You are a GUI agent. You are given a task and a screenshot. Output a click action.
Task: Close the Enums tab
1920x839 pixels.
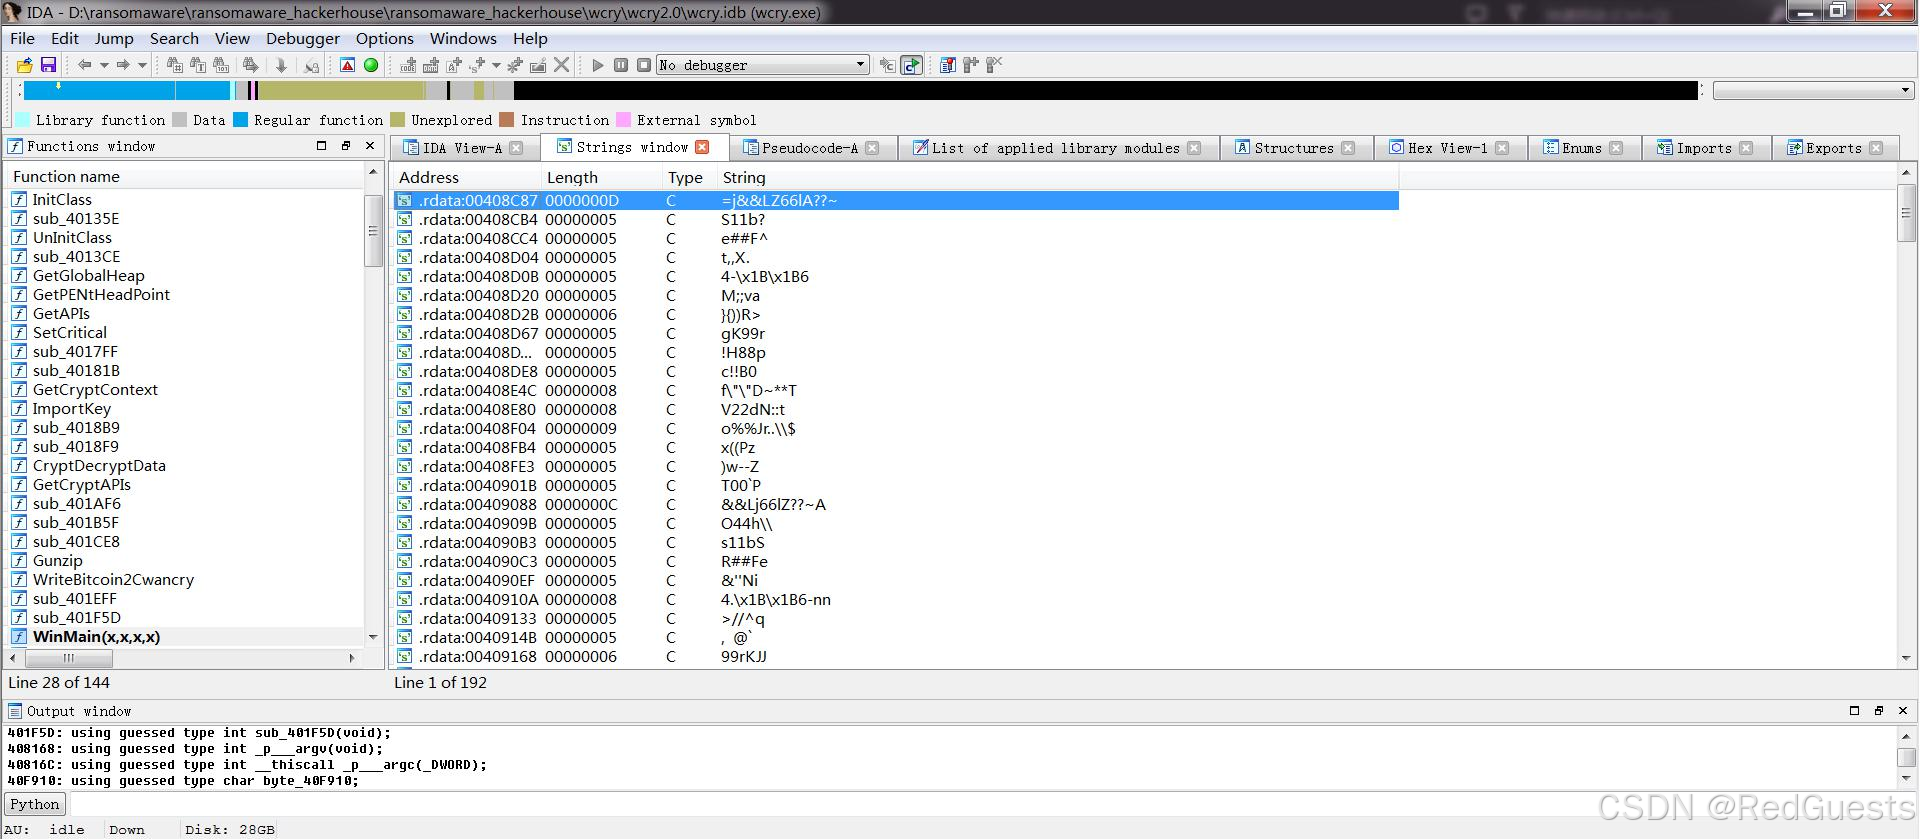coord(1616,148)
